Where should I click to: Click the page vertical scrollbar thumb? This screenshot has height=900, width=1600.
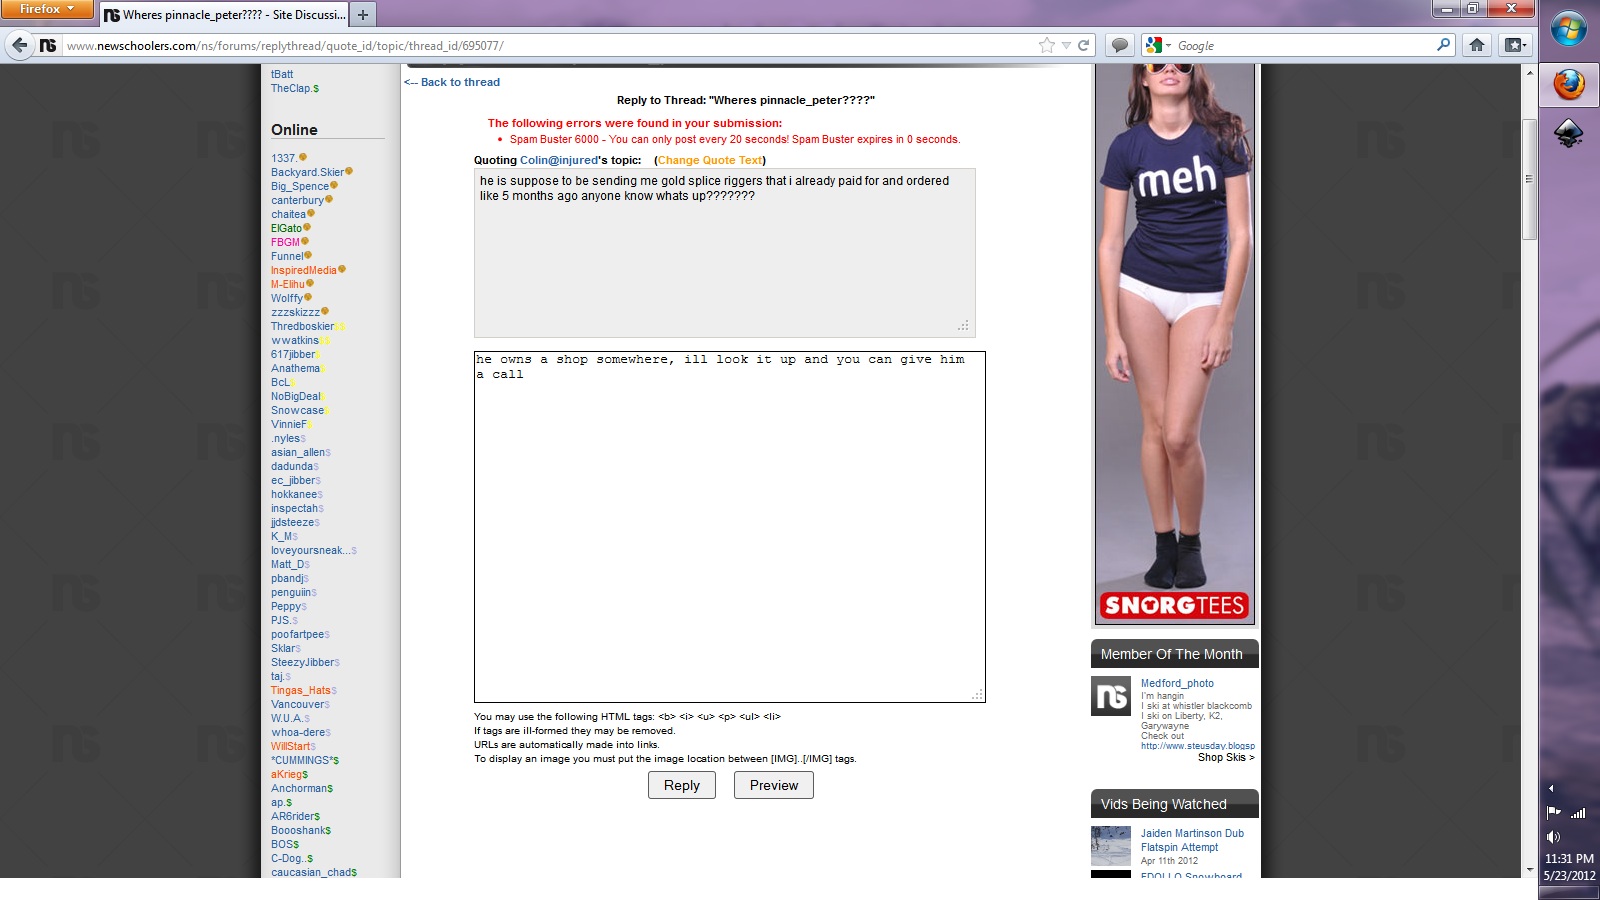1529,180
